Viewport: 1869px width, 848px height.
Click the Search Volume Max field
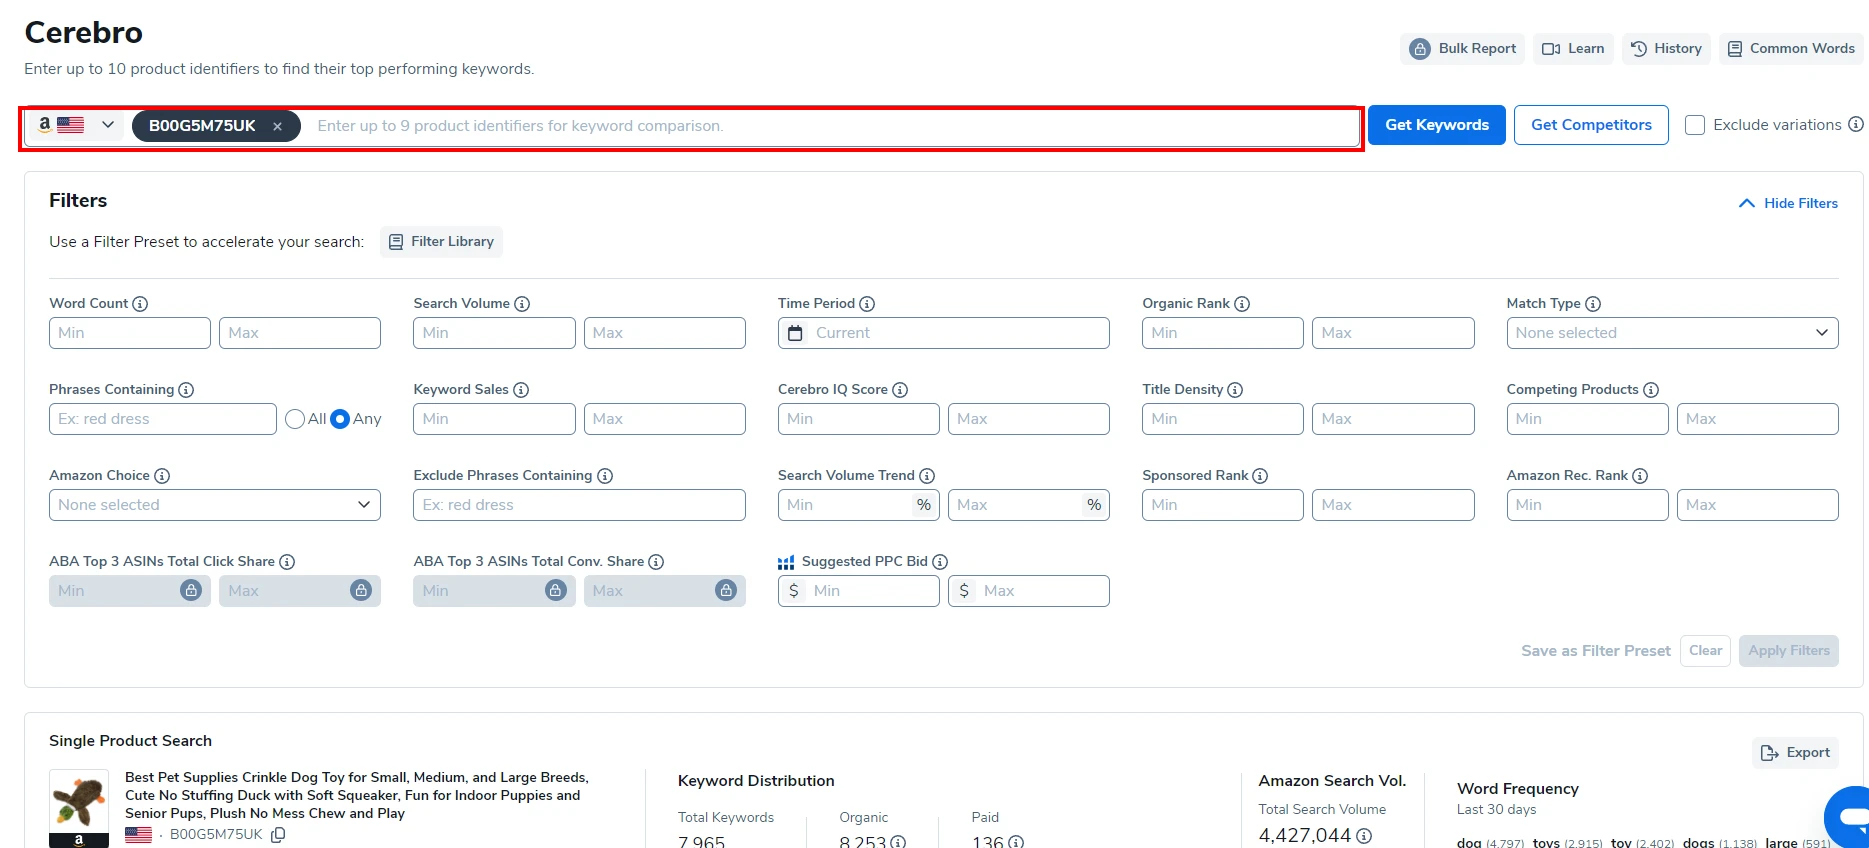pyautogui.click(x=665, y=333)
